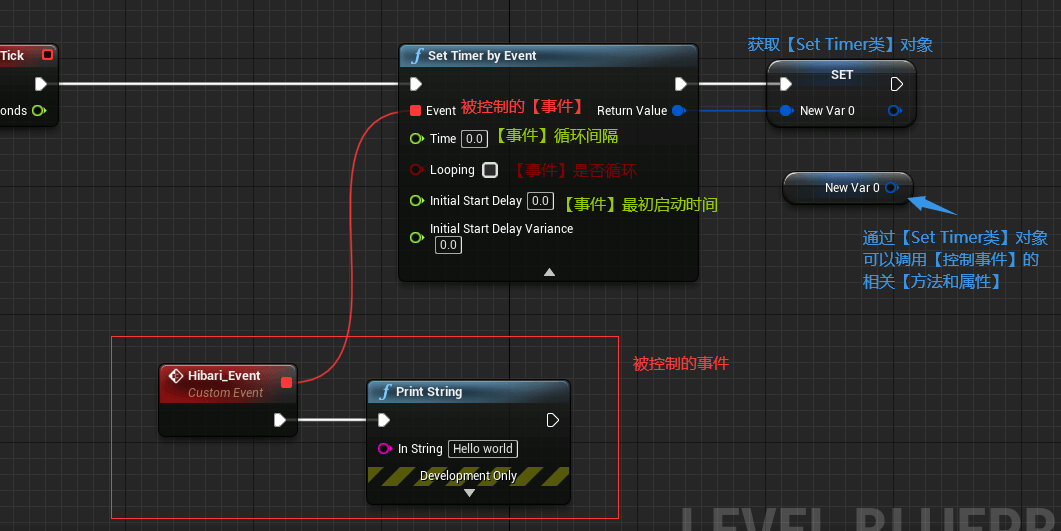Click the Initial Start Delay pin
1061x531 pixels.
[x=417, y=201]
